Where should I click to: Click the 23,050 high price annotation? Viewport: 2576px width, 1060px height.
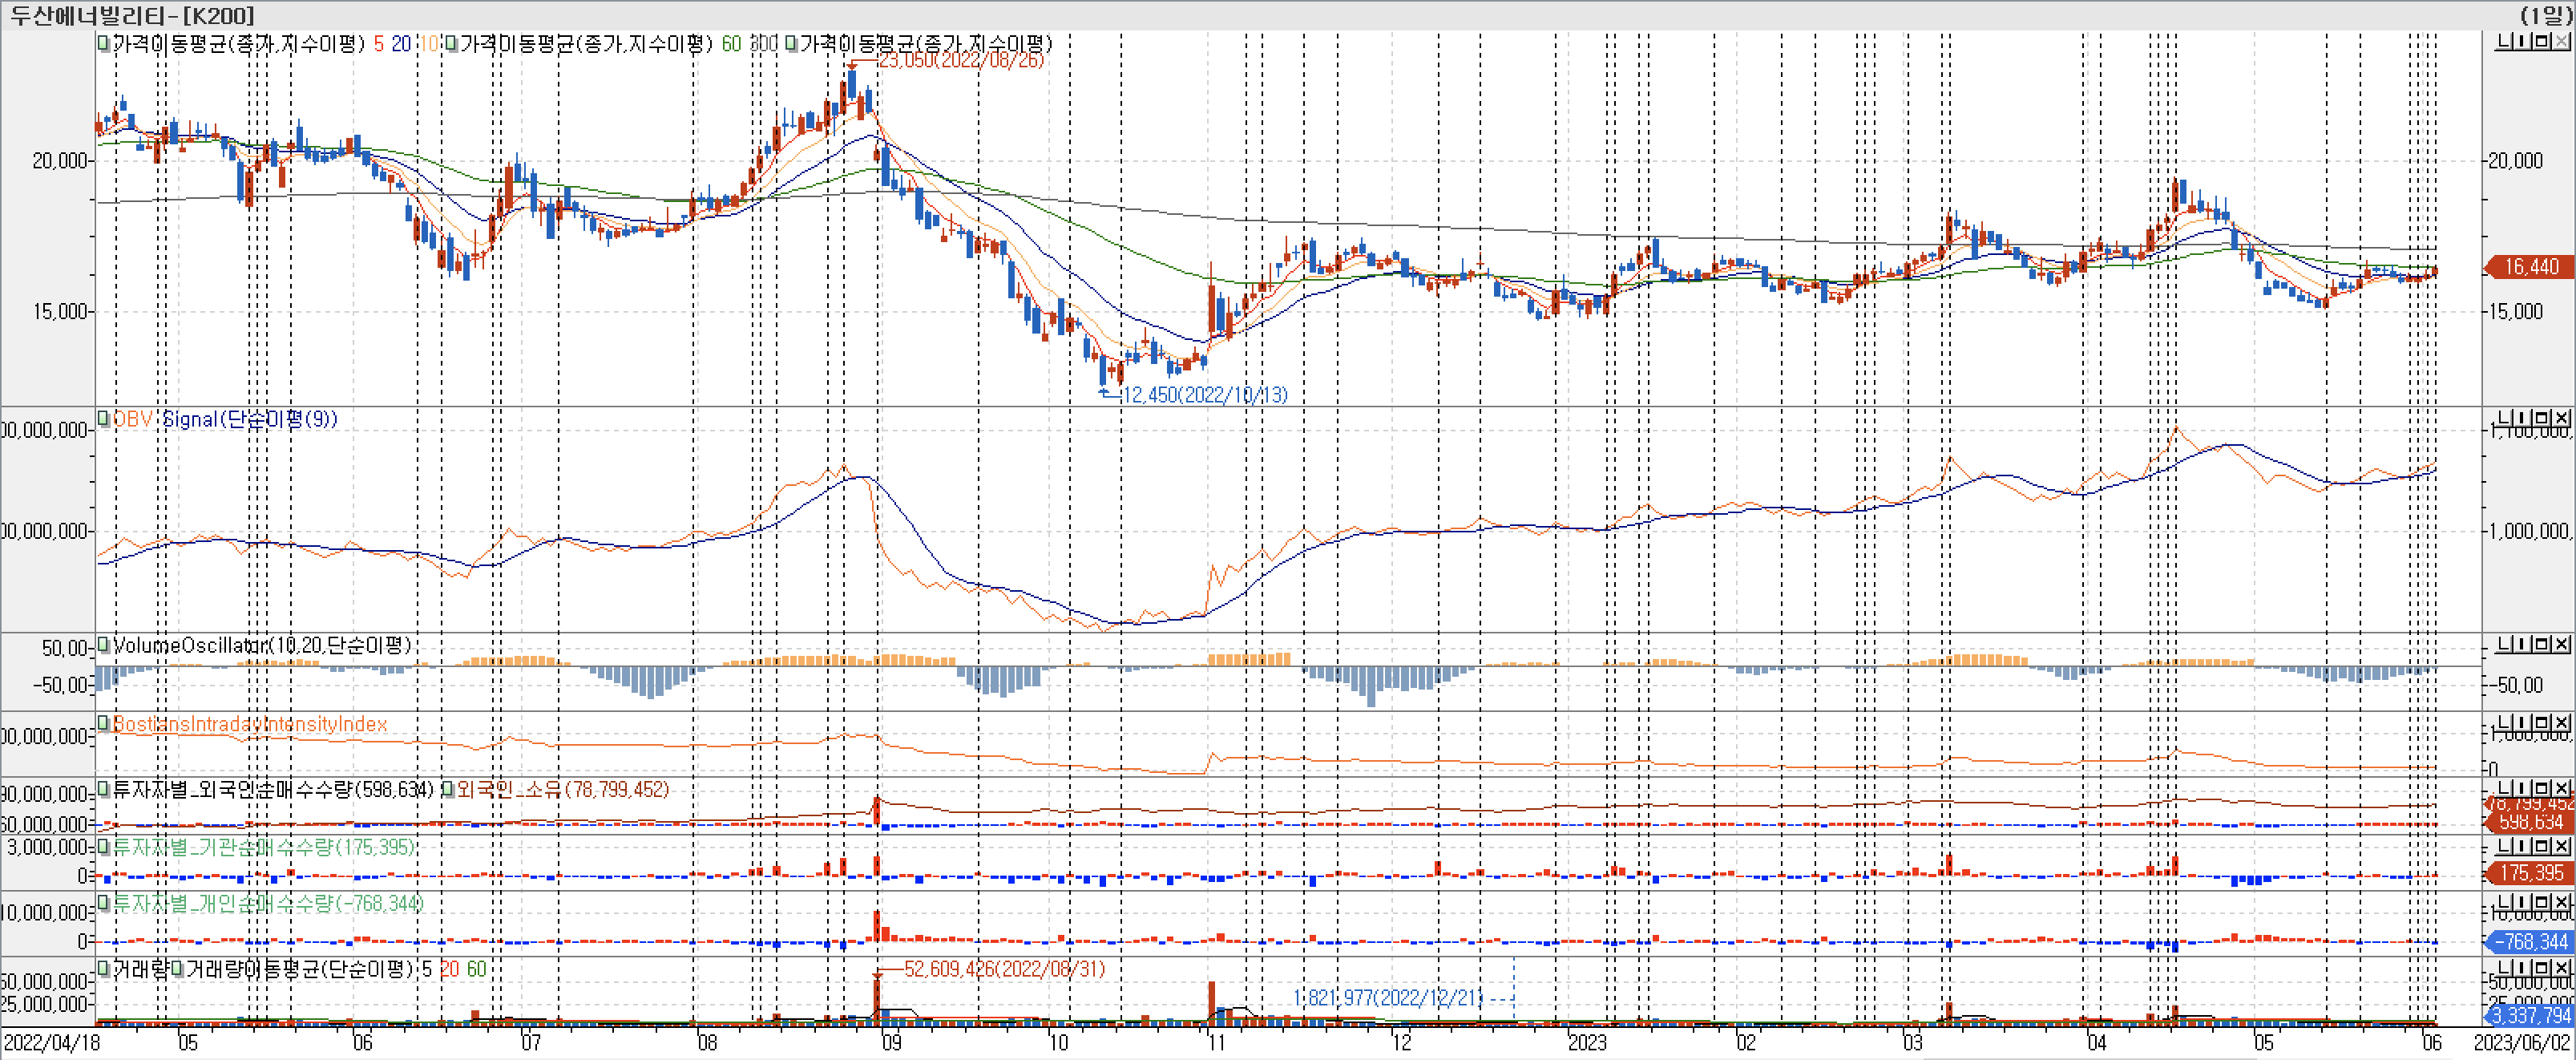960,60
